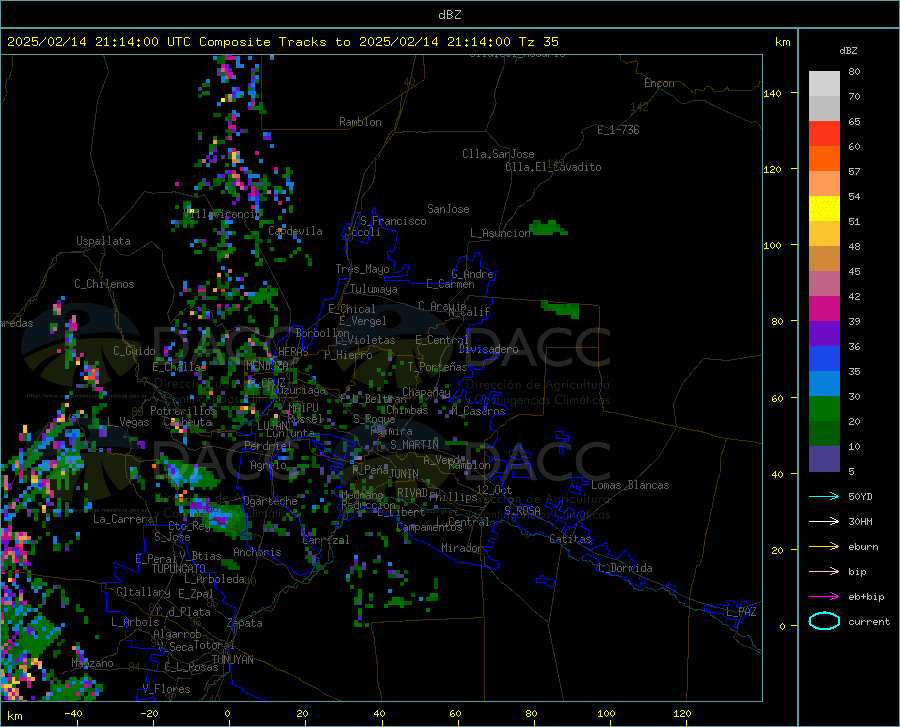900x727 pixels.
Task: Click the Zapata map label
Action: (x=245, y=623)
